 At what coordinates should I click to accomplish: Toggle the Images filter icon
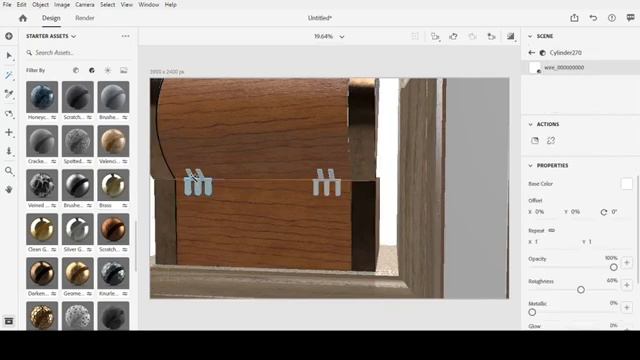(124, 70)
